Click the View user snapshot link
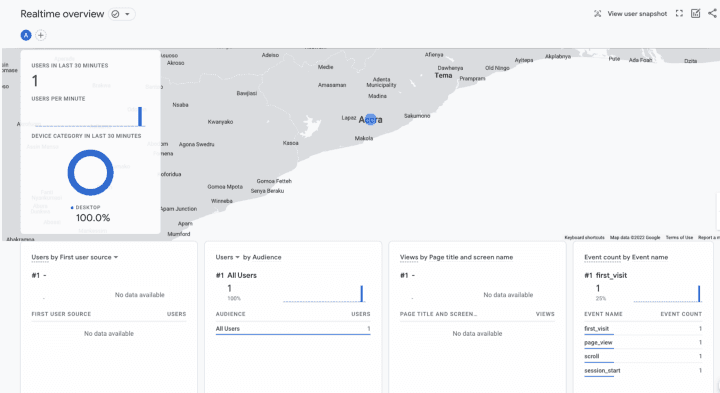The image size is (720, 393). (x=637, y=14)
